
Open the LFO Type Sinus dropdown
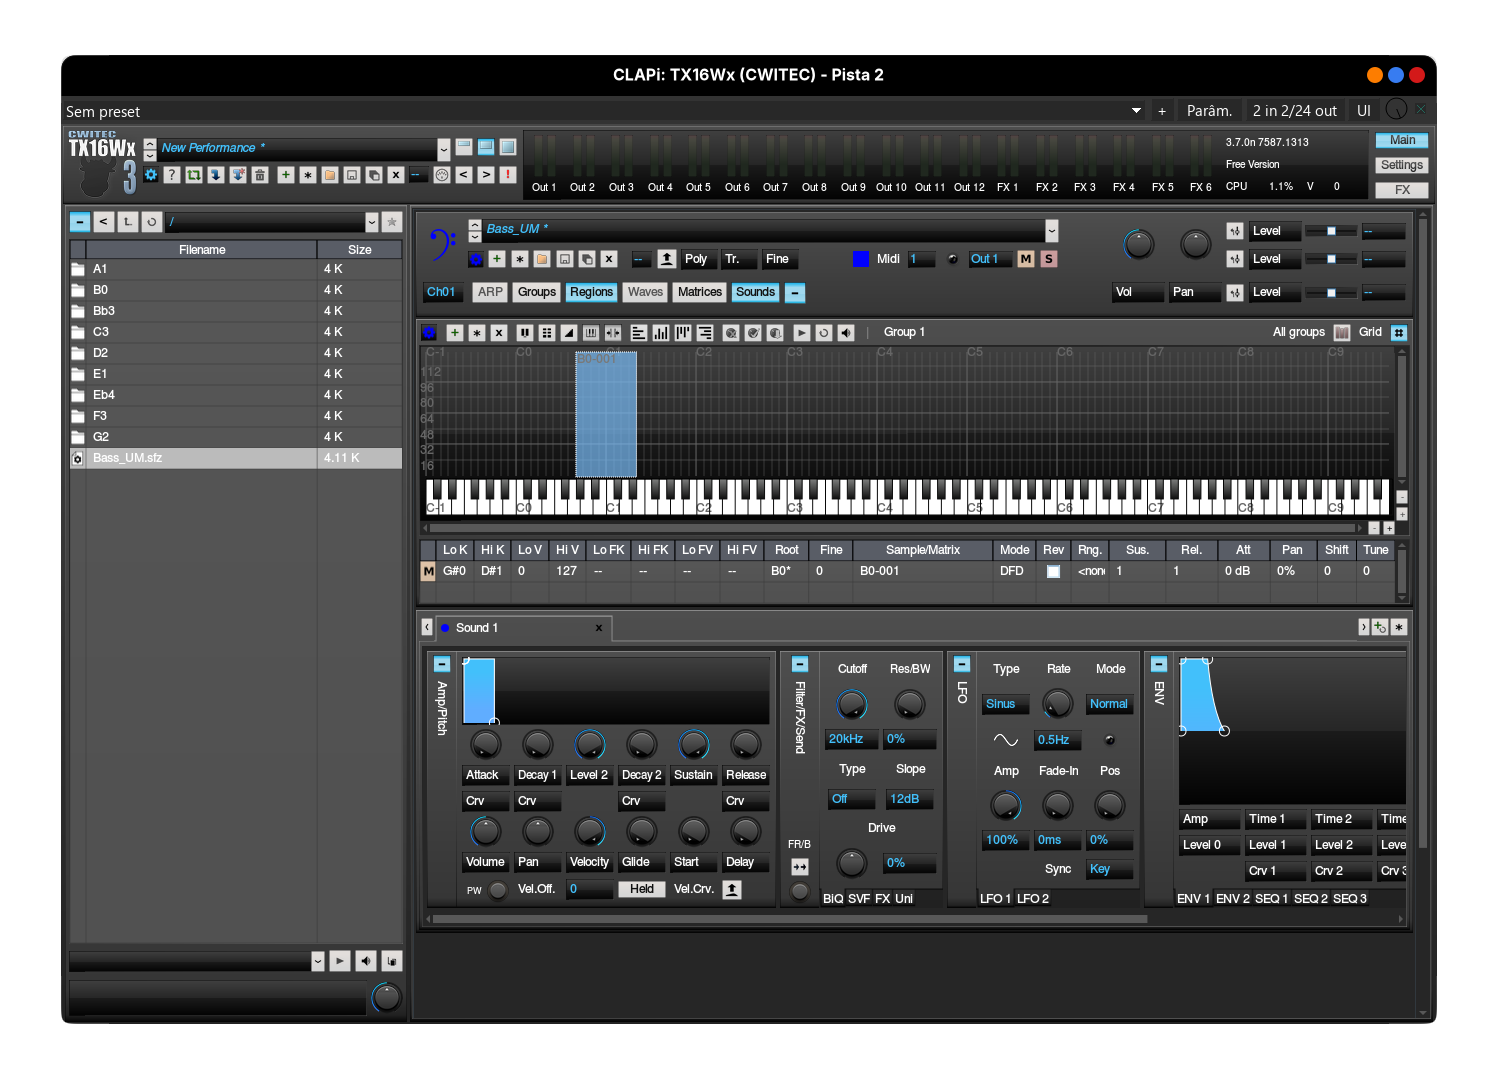[1005, 704]
